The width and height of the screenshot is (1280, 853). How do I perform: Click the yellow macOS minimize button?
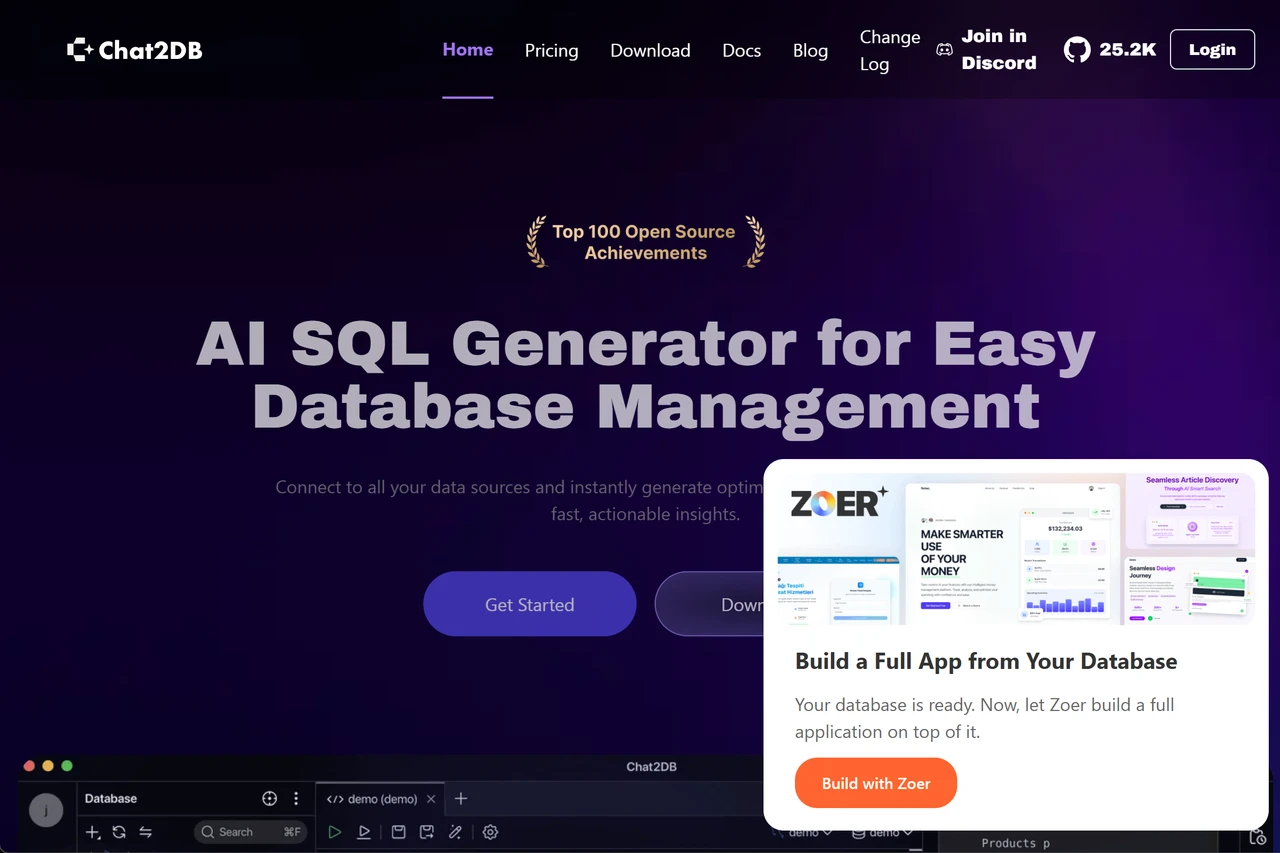tap(48, 766)
